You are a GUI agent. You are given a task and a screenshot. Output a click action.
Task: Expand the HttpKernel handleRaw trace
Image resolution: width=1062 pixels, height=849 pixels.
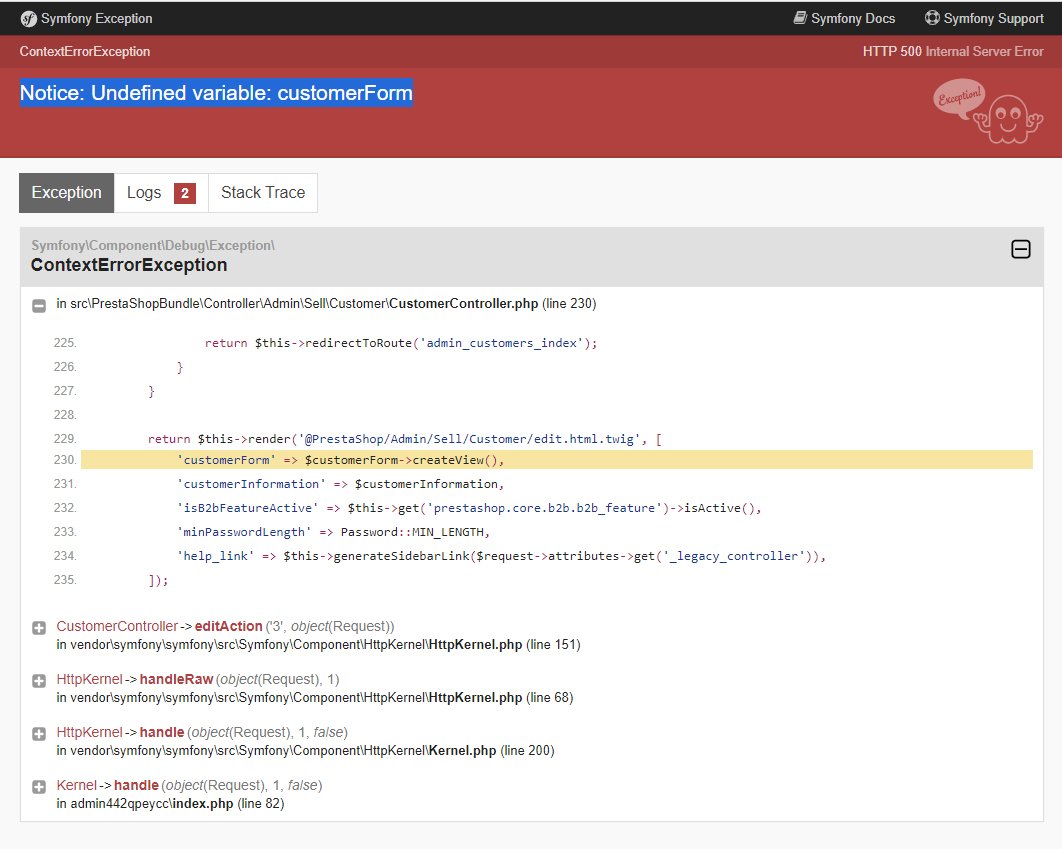39,680
